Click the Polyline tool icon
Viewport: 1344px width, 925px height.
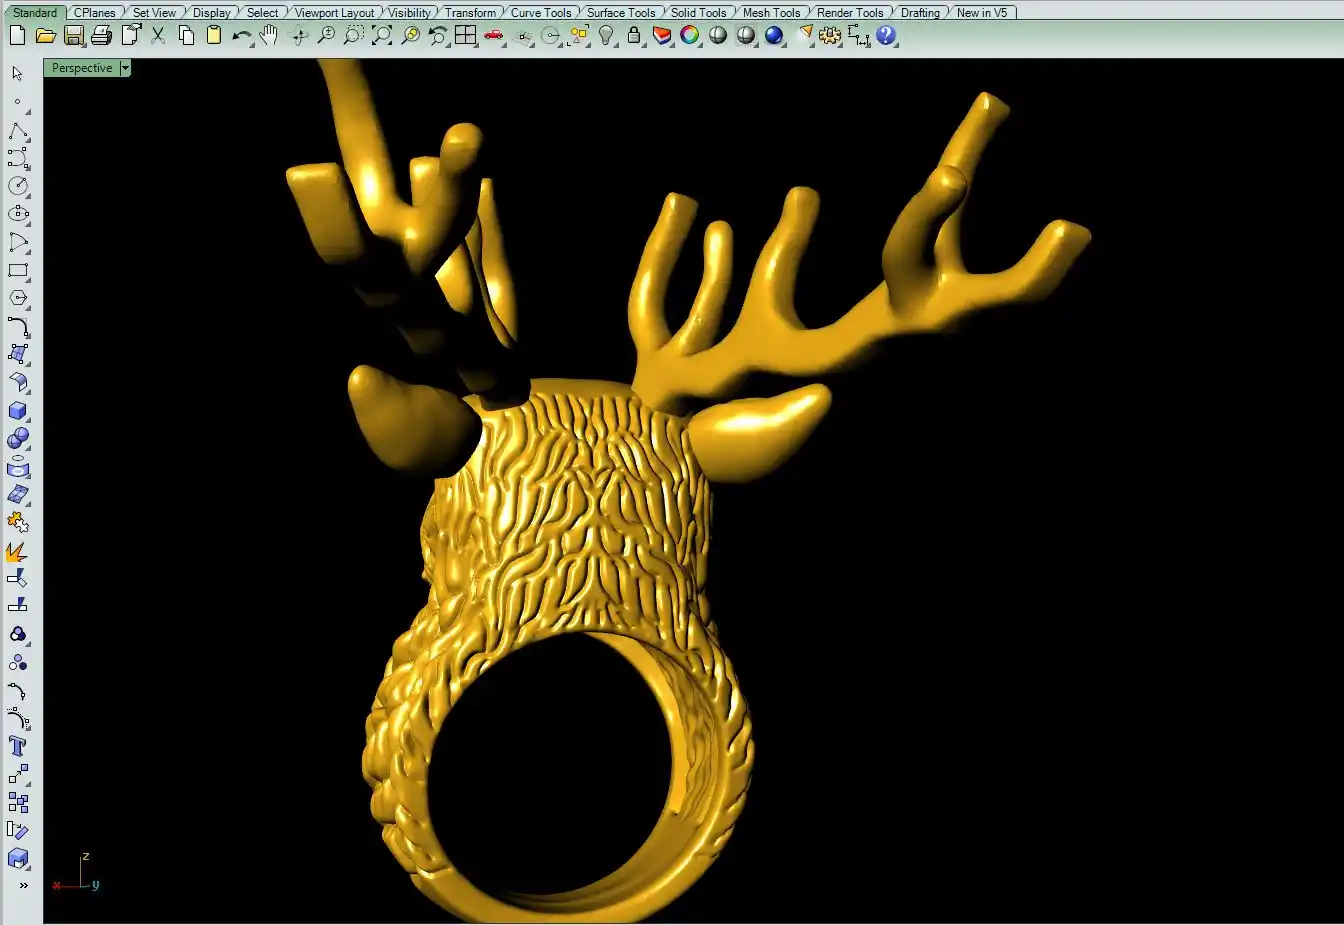(18, 132)
